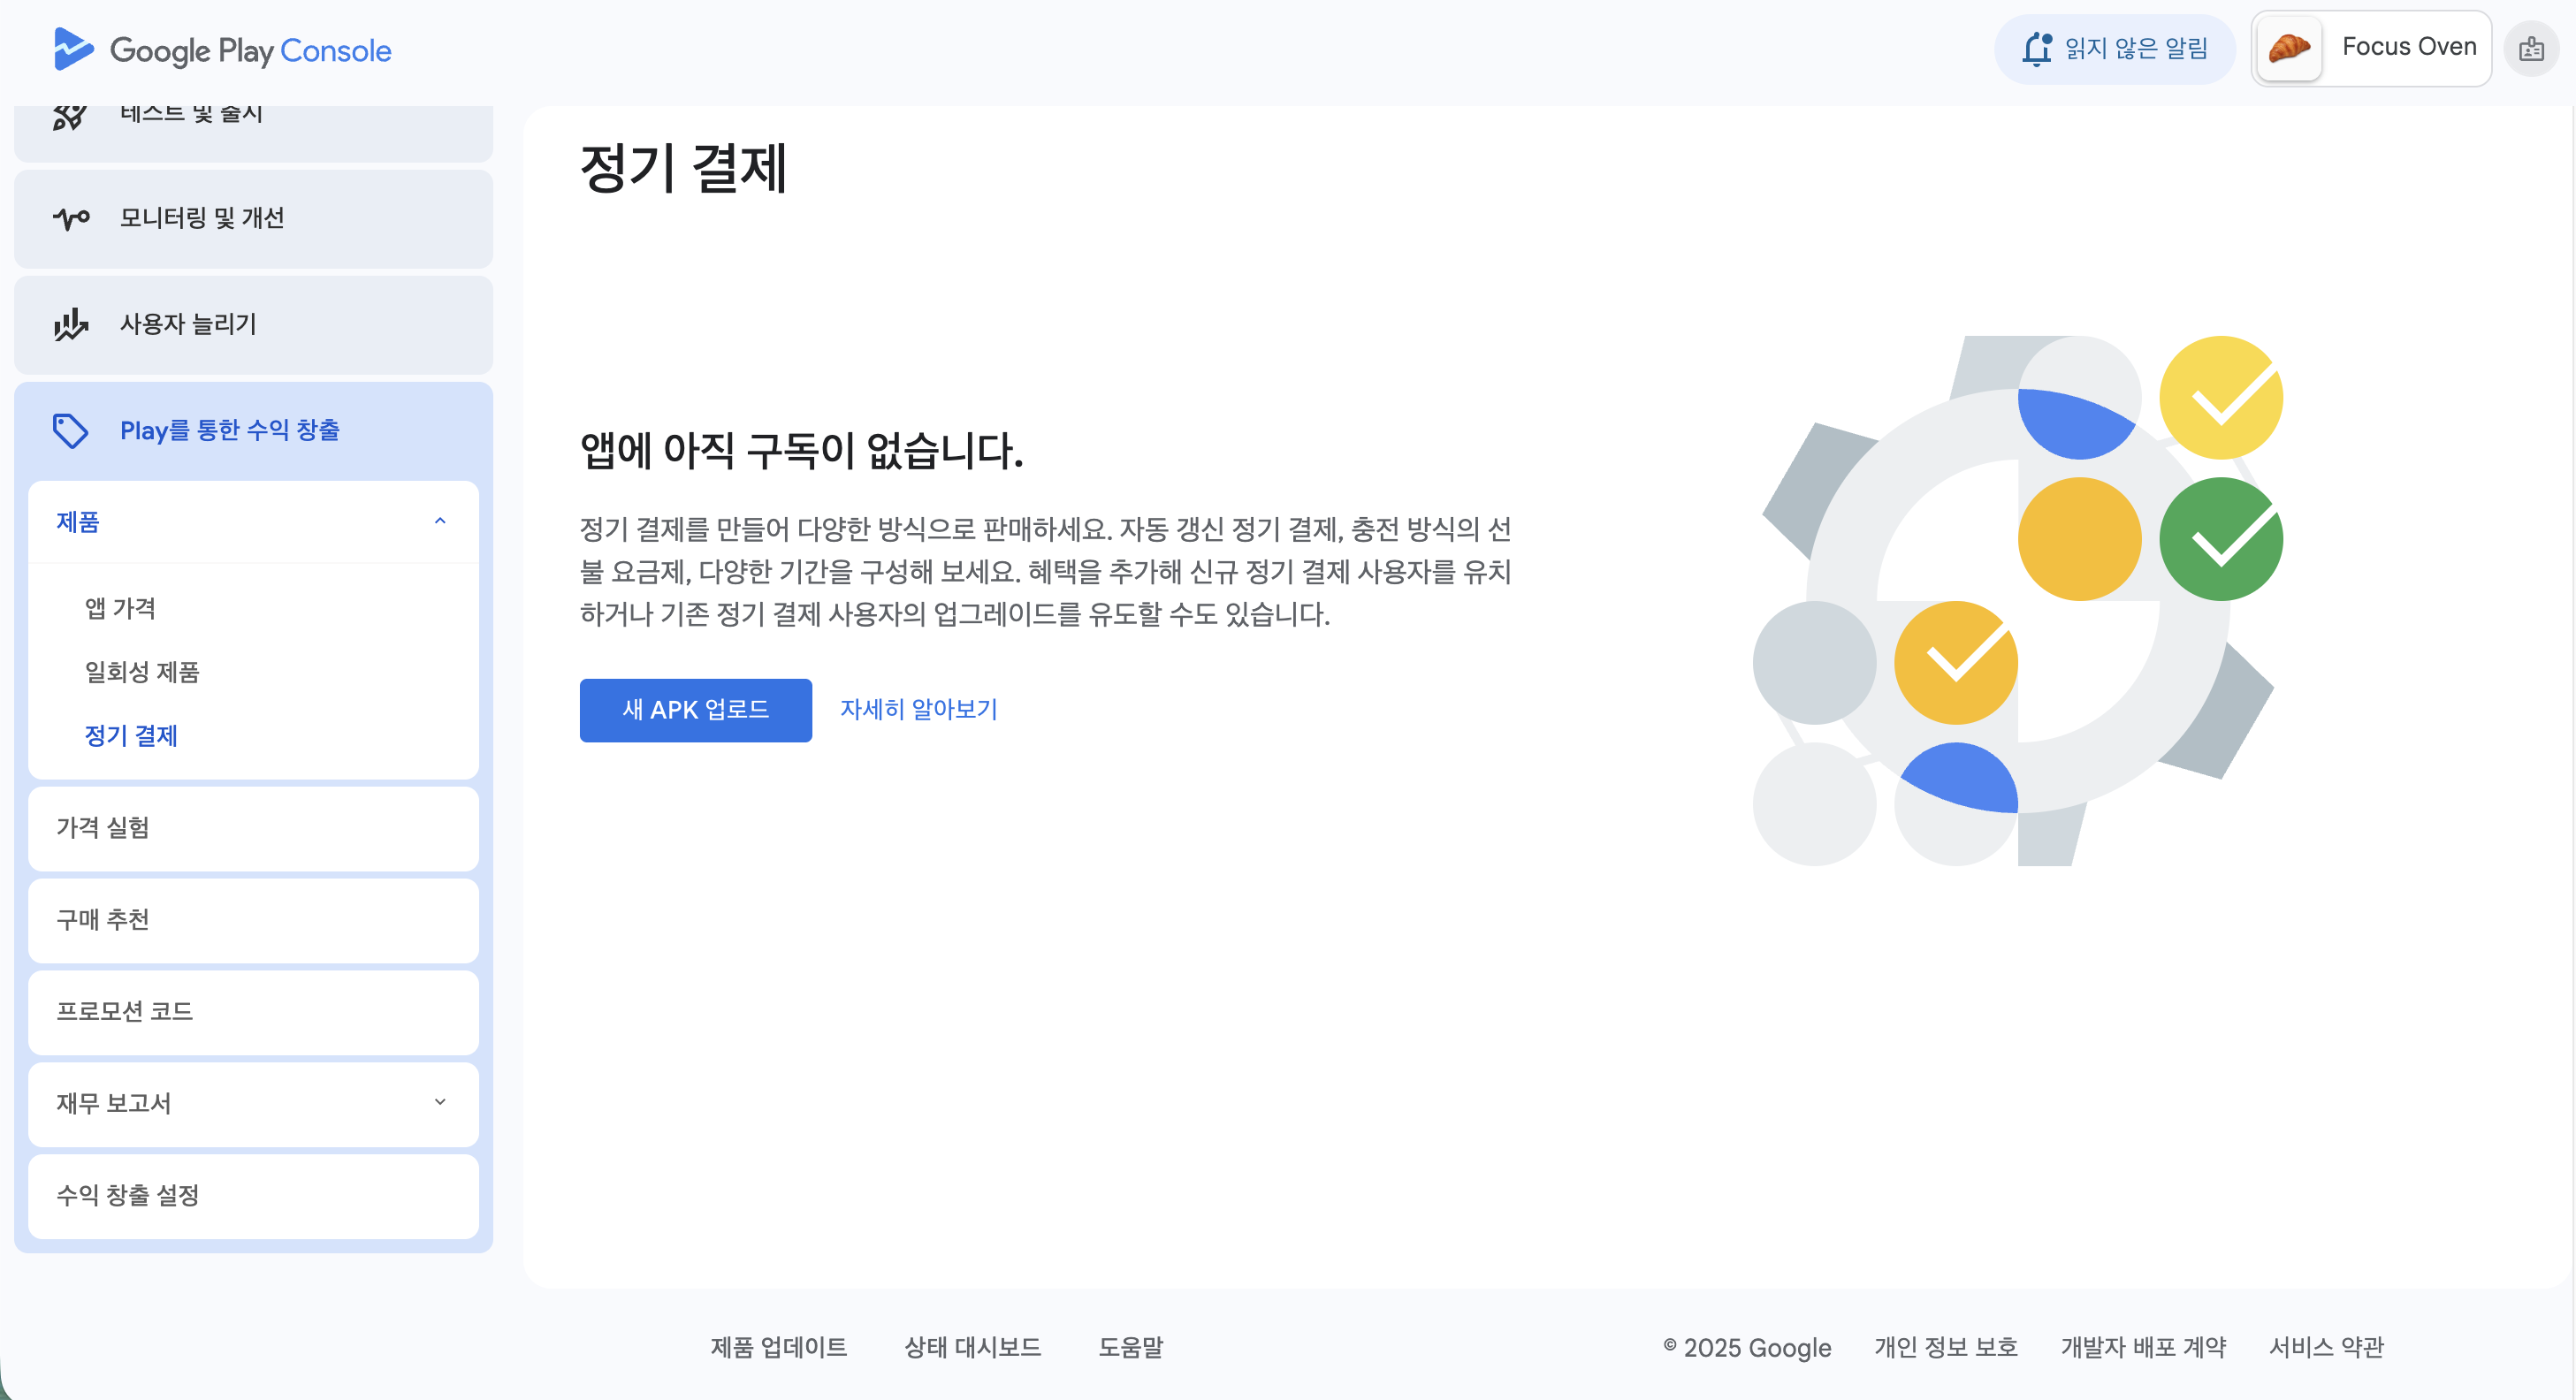The width and height of the screenshot is (2576, 1400).
Task: Open 수익 창출 설정 page
Action: pyautogui.click(x=128, y=1196)
